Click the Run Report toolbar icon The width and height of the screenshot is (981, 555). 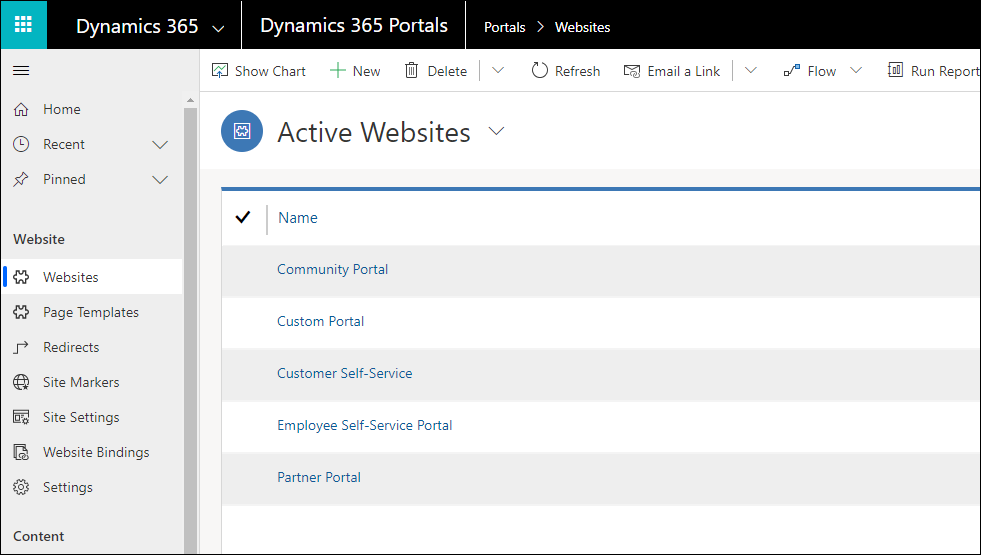[x=896, y=71]
